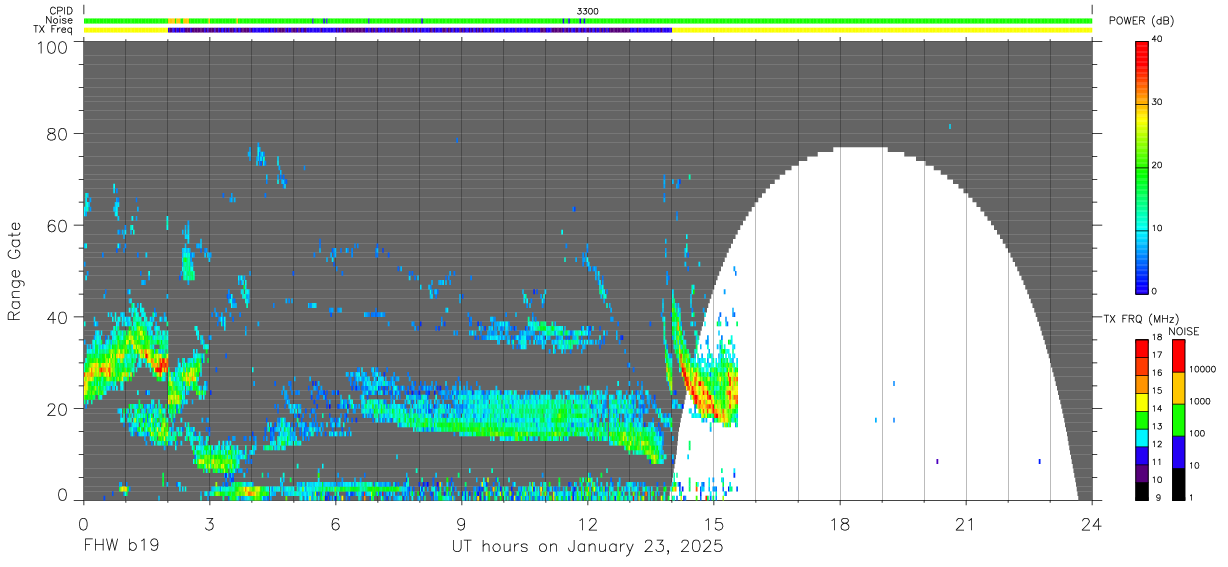The image size is (1228, 567).
Task: Click the 9 hour tick label
Action: point(461,524)
